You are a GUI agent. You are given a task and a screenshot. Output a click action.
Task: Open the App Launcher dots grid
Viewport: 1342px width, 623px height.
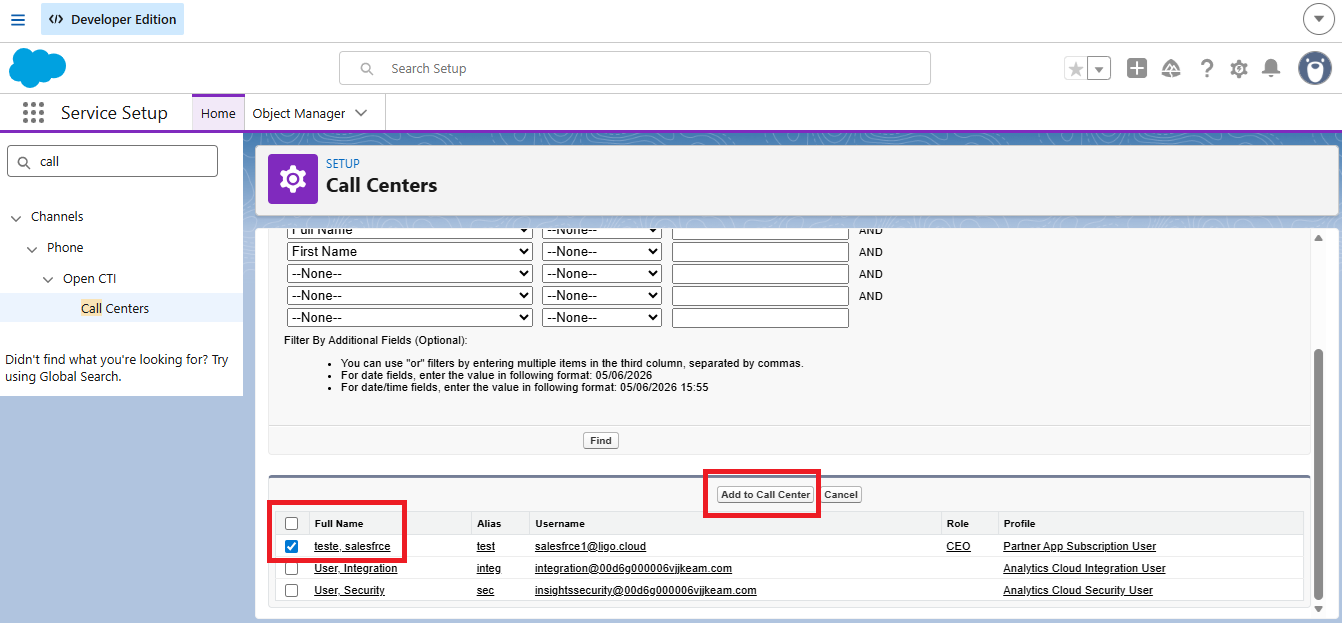(33, 113)
